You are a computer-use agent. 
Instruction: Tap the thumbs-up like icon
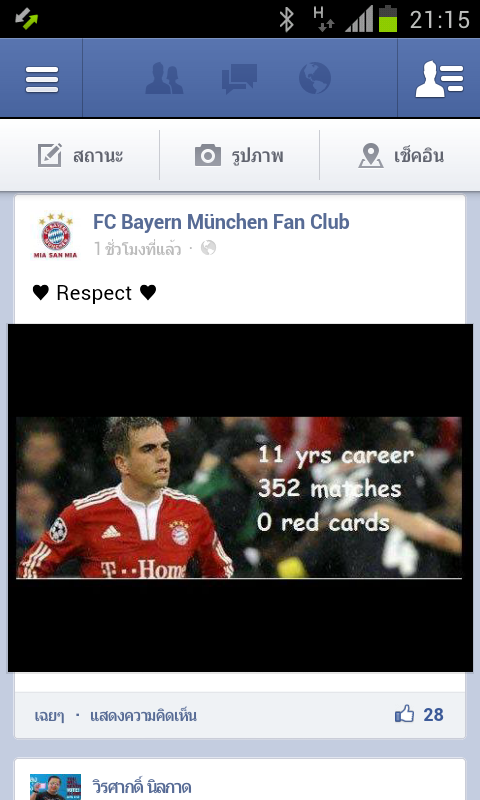pyautogui.click(x=405, y=714)
